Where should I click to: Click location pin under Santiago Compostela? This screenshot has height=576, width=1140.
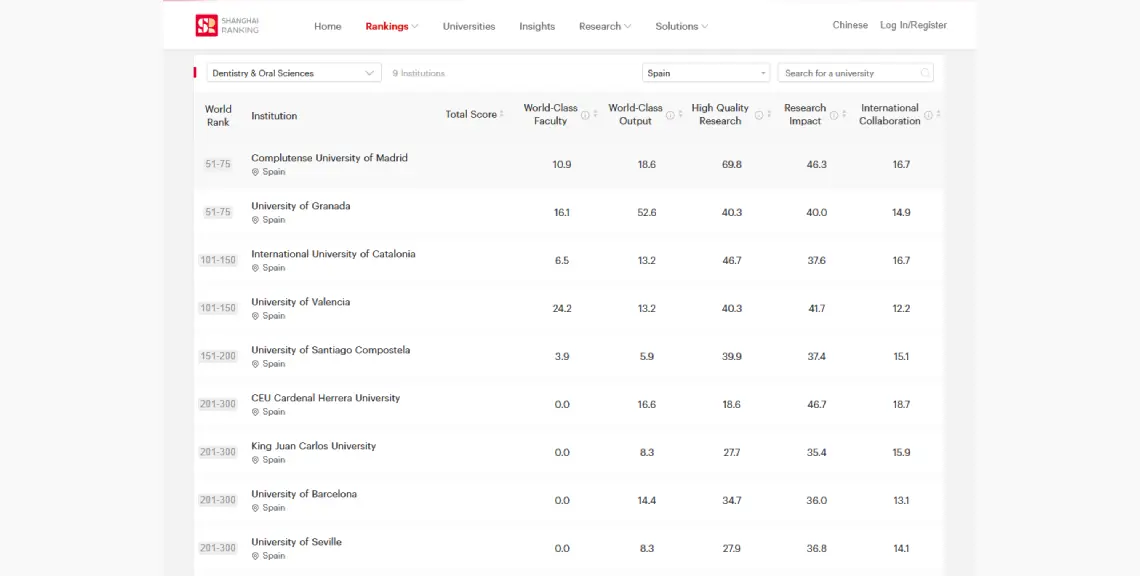[255, 364]
